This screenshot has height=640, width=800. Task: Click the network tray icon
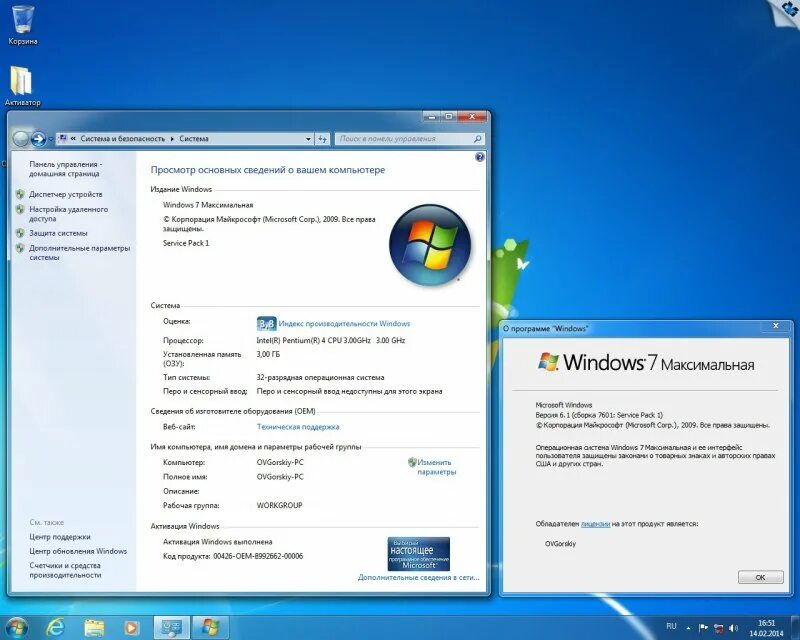coord(718,628)
